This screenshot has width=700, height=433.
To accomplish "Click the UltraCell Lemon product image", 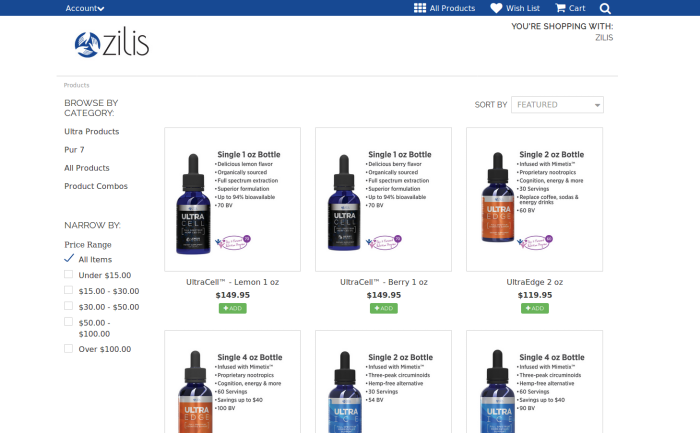I will 233,200.
